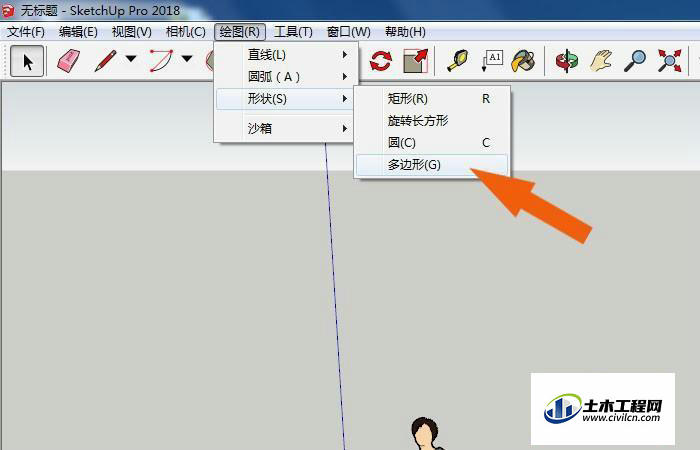Viewport: 700px width, 450px height.
Task: Click the SketchUp app icon in title bar
Action: (x=8, y=11)
